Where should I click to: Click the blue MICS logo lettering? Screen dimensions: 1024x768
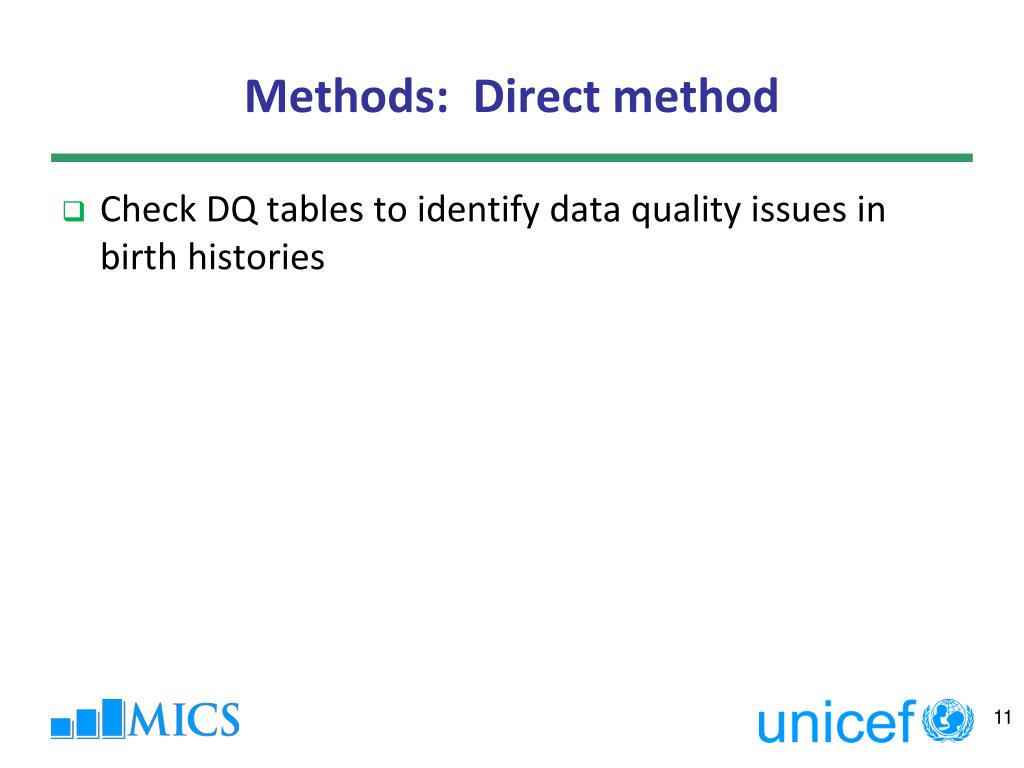(184, 720)
